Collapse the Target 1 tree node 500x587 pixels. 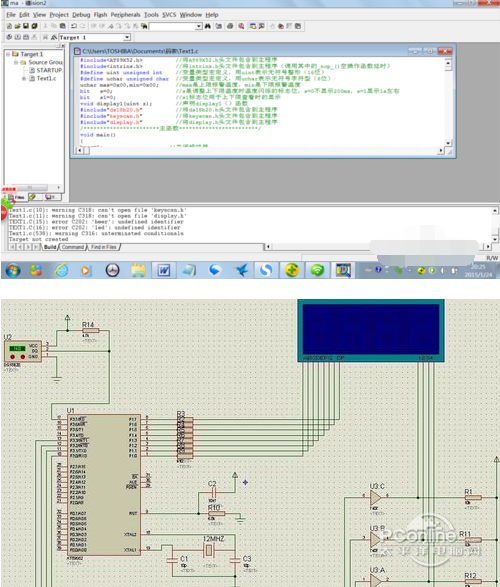pos(8,54)
